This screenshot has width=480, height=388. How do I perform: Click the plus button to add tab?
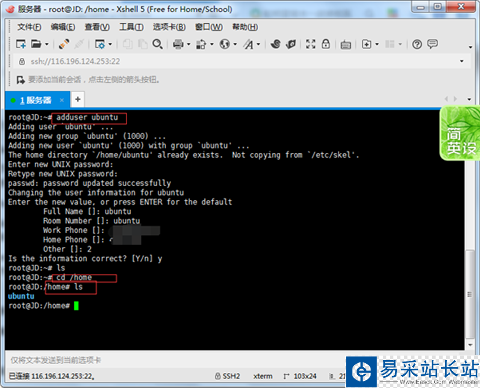pos(78,99)
